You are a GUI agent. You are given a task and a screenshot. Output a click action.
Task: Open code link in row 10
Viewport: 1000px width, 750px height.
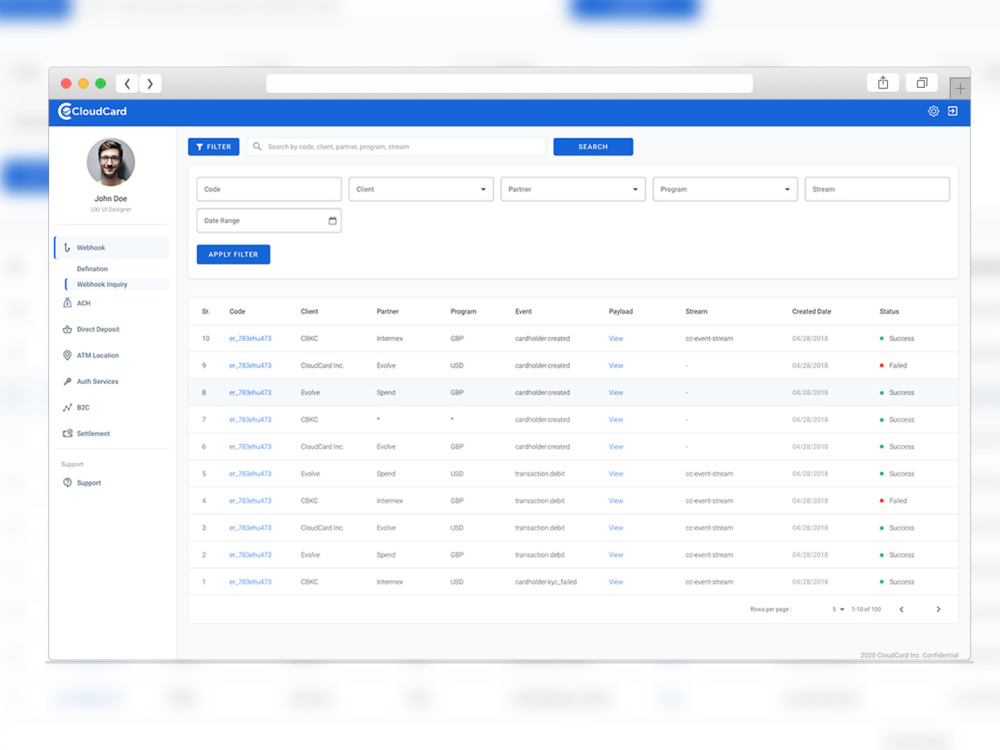[x=250, y=339]
